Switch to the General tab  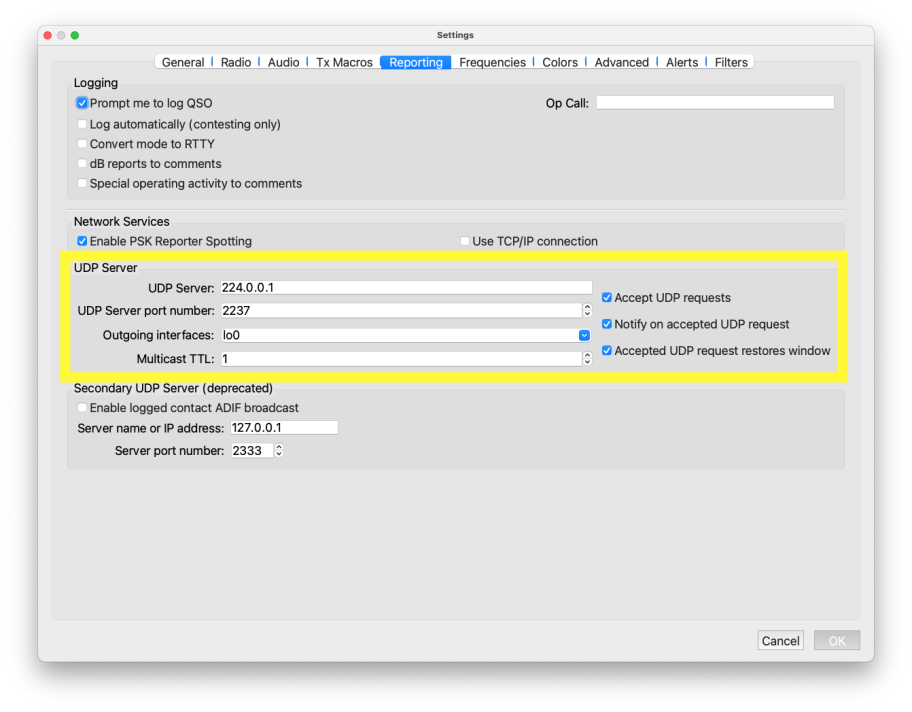183,62
